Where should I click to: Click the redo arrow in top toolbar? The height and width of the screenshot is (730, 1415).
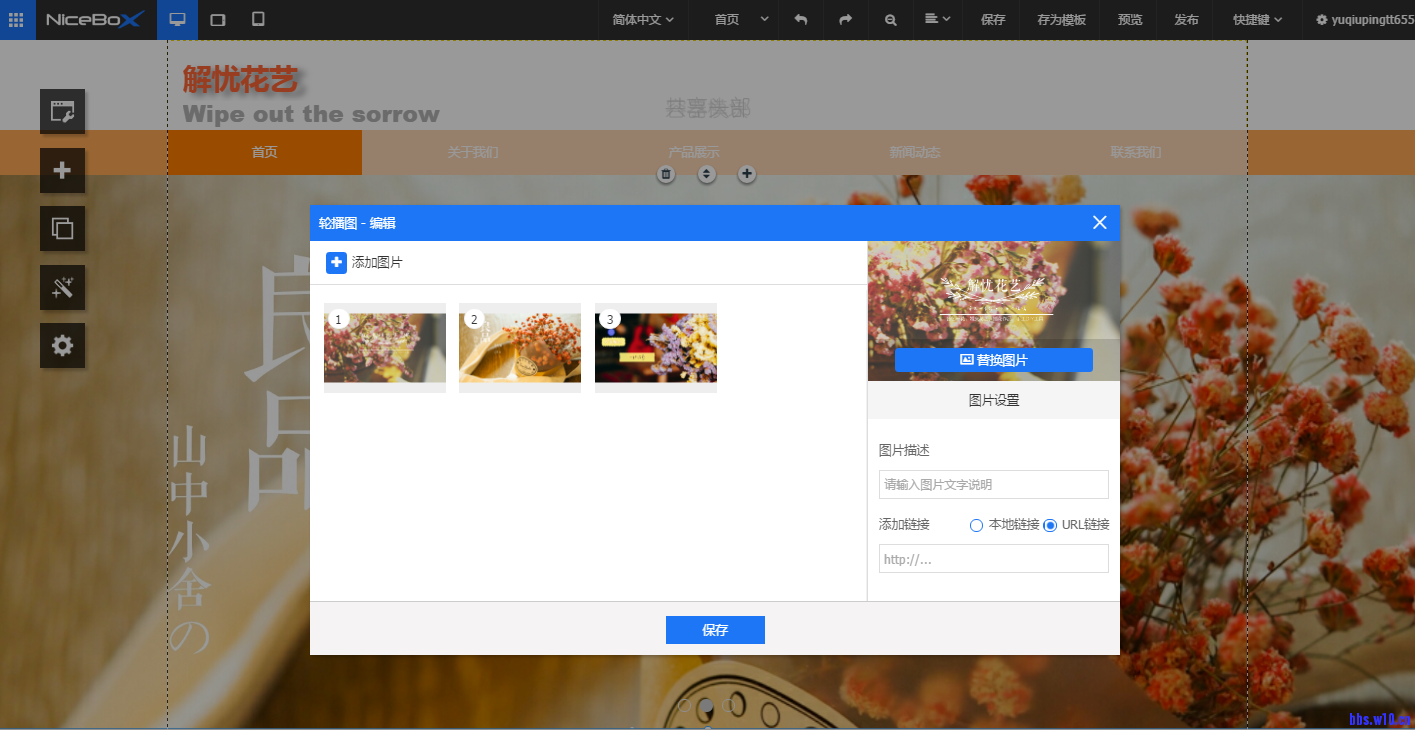pyautogui.click(x=845, y=19)
